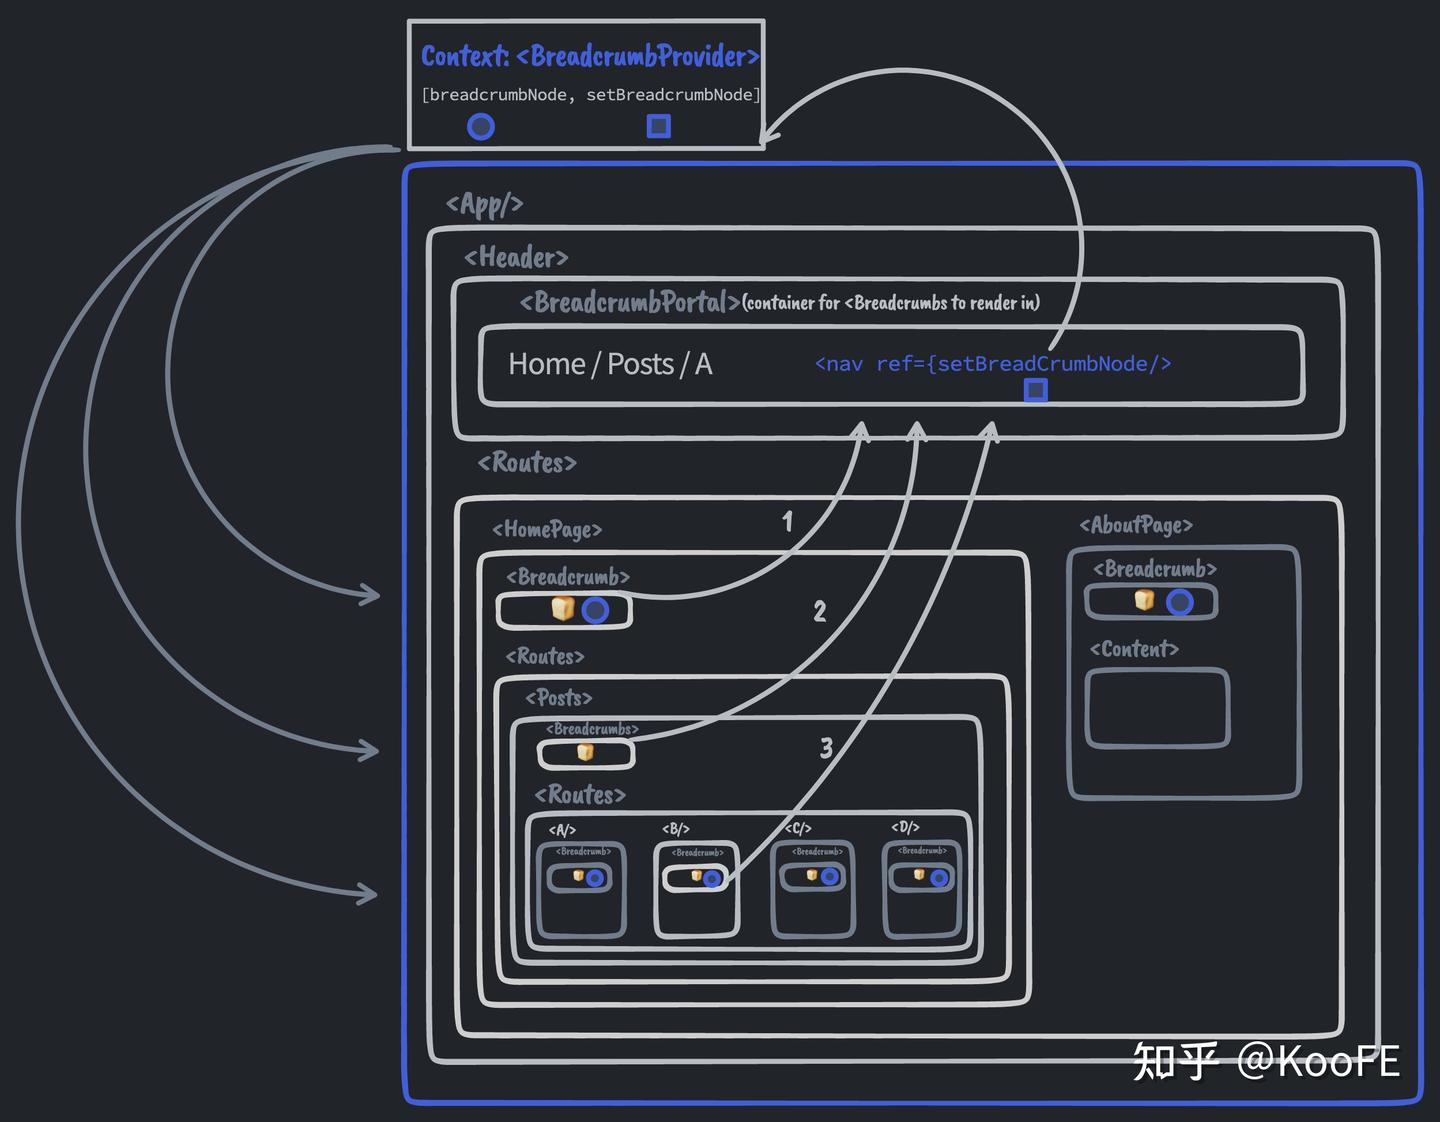Click the blue circle in AboutPage Breadcrumb

1180,602
